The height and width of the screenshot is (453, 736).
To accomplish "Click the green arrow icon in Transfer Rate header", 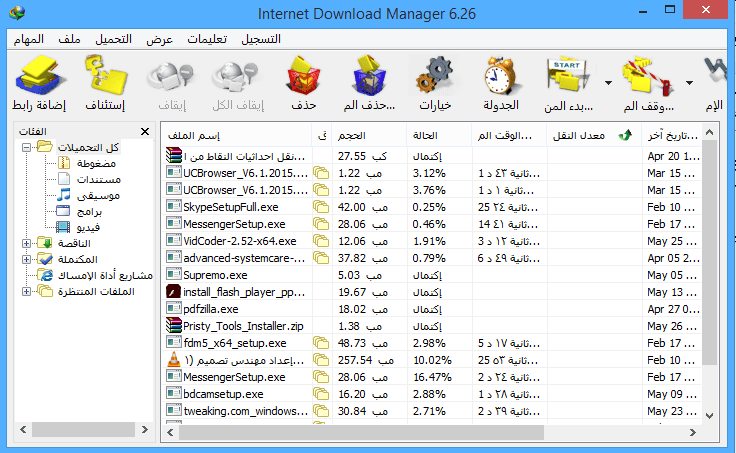I will pyautogui.click(x=625, y=135).
